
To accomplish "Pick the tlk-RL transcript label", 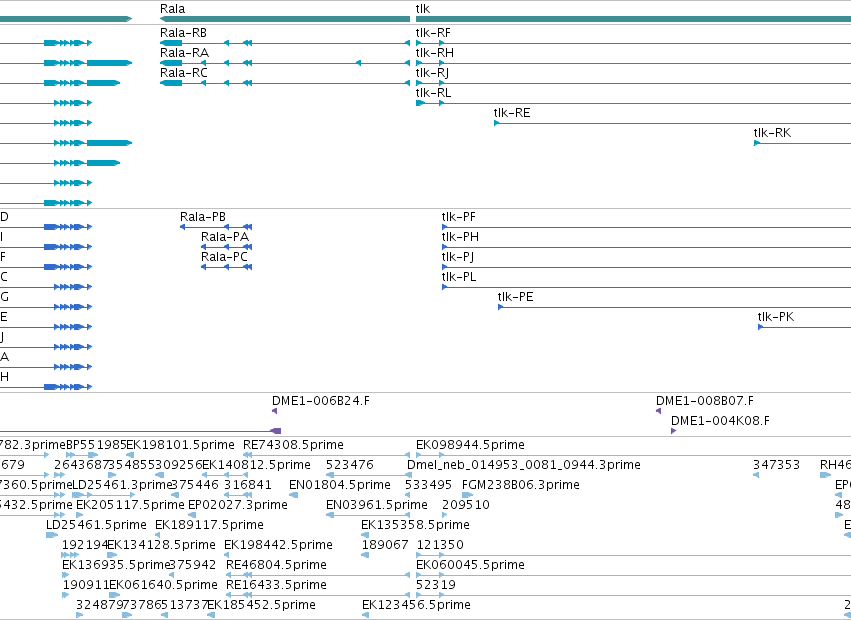I will click(433, 93).
